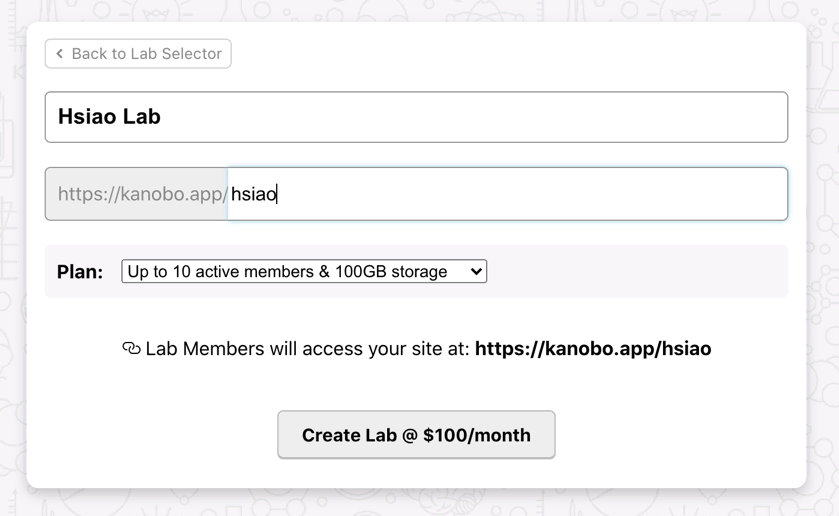Go back to Lab Selector
The width and height of the screenshot is (839, 516).
pyautogui.click(x=138, y=54)
